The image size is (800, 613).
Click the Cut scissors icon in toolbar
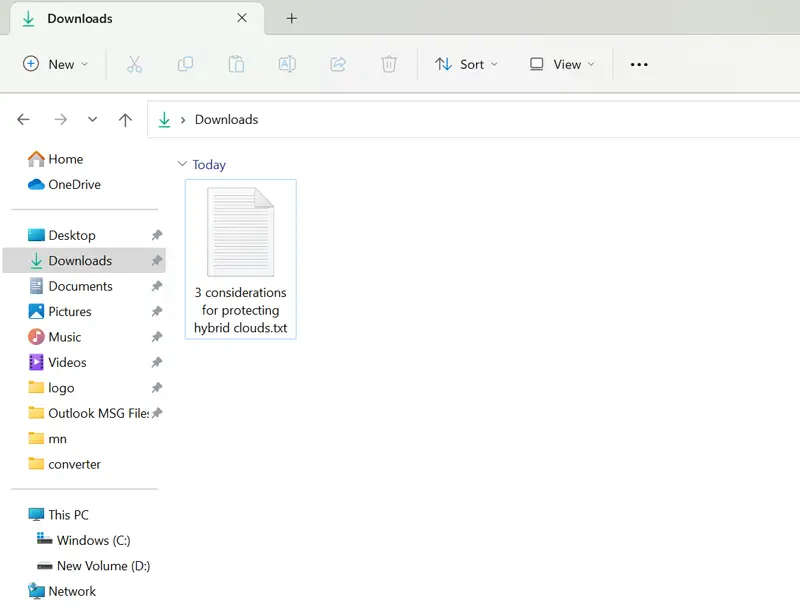[135, 64]
